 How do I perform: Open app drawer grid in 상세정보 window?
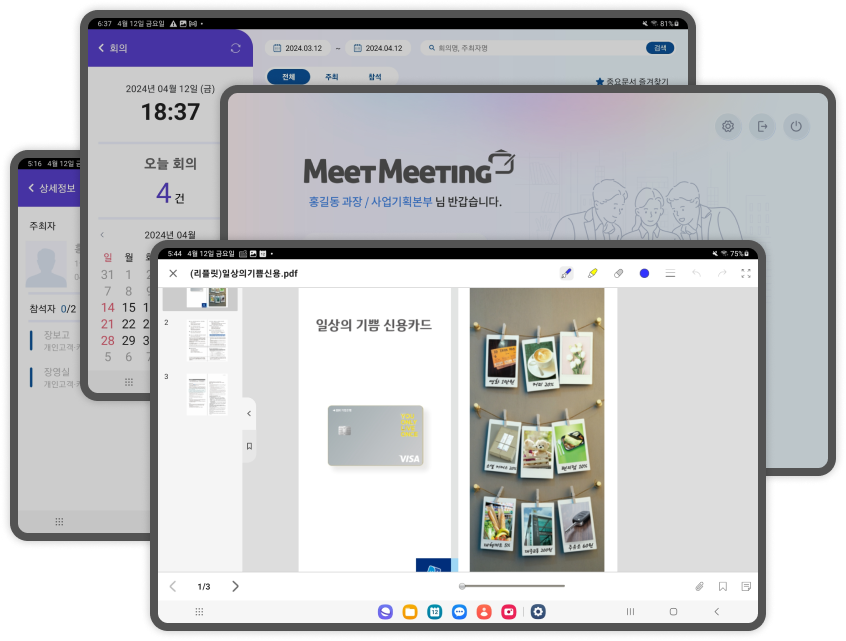tap(59, 522)
